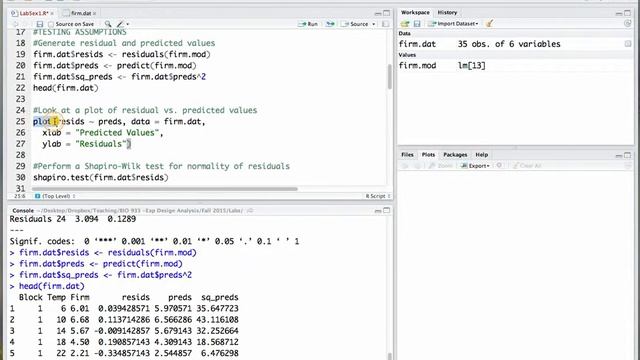Click the compile notebook icon in editor toolbar

point(385,24)
